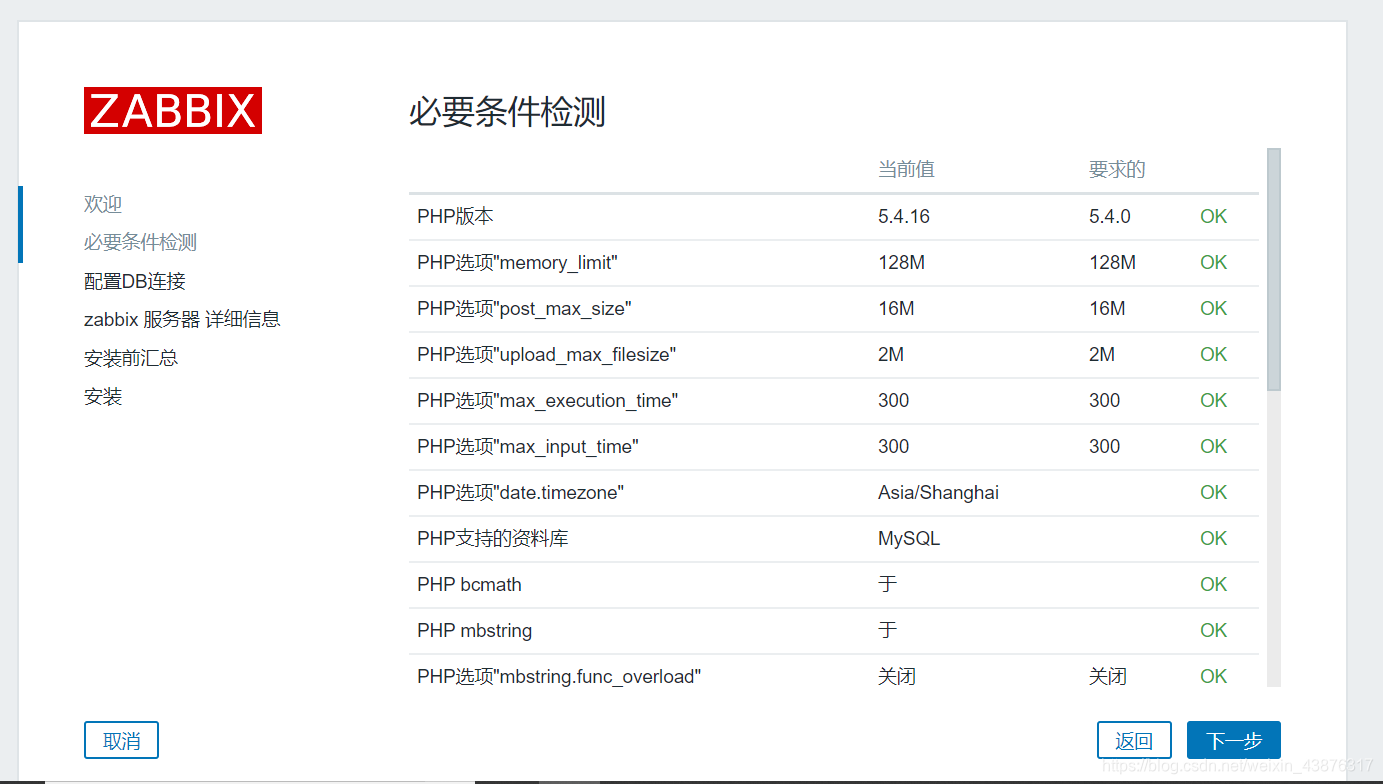Select the 安装前汇总 step in sidebar
This screenshot has height=784, width=1383.
click(131, 358)
